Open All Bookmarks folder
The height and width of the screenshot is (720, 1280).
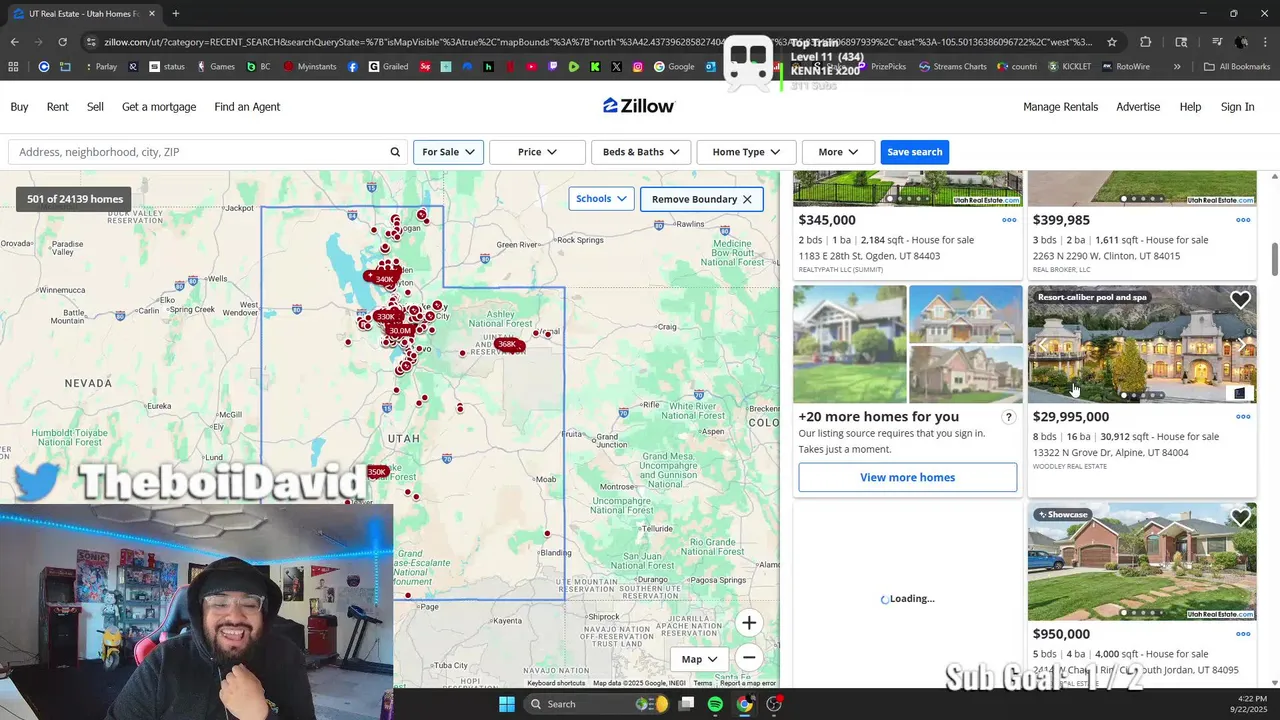coord(1237,67)
